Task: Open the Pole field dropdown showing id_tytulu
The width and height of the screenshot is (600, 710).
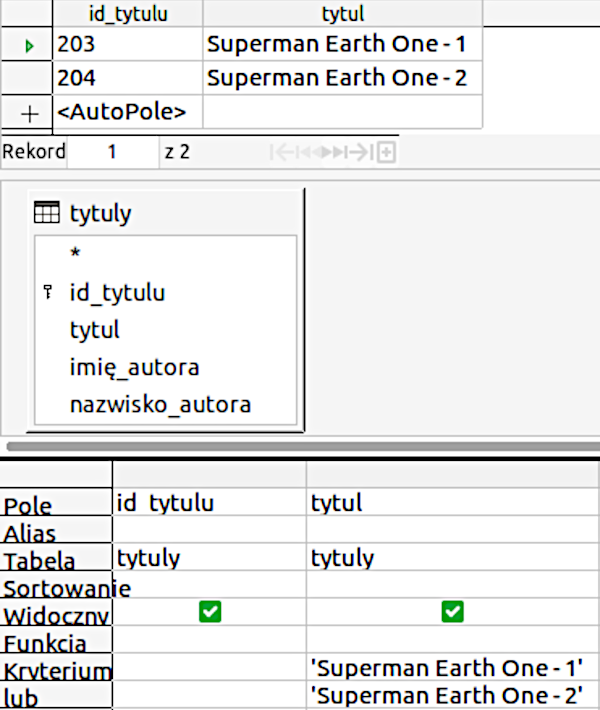Action: [x=209, y=503]
